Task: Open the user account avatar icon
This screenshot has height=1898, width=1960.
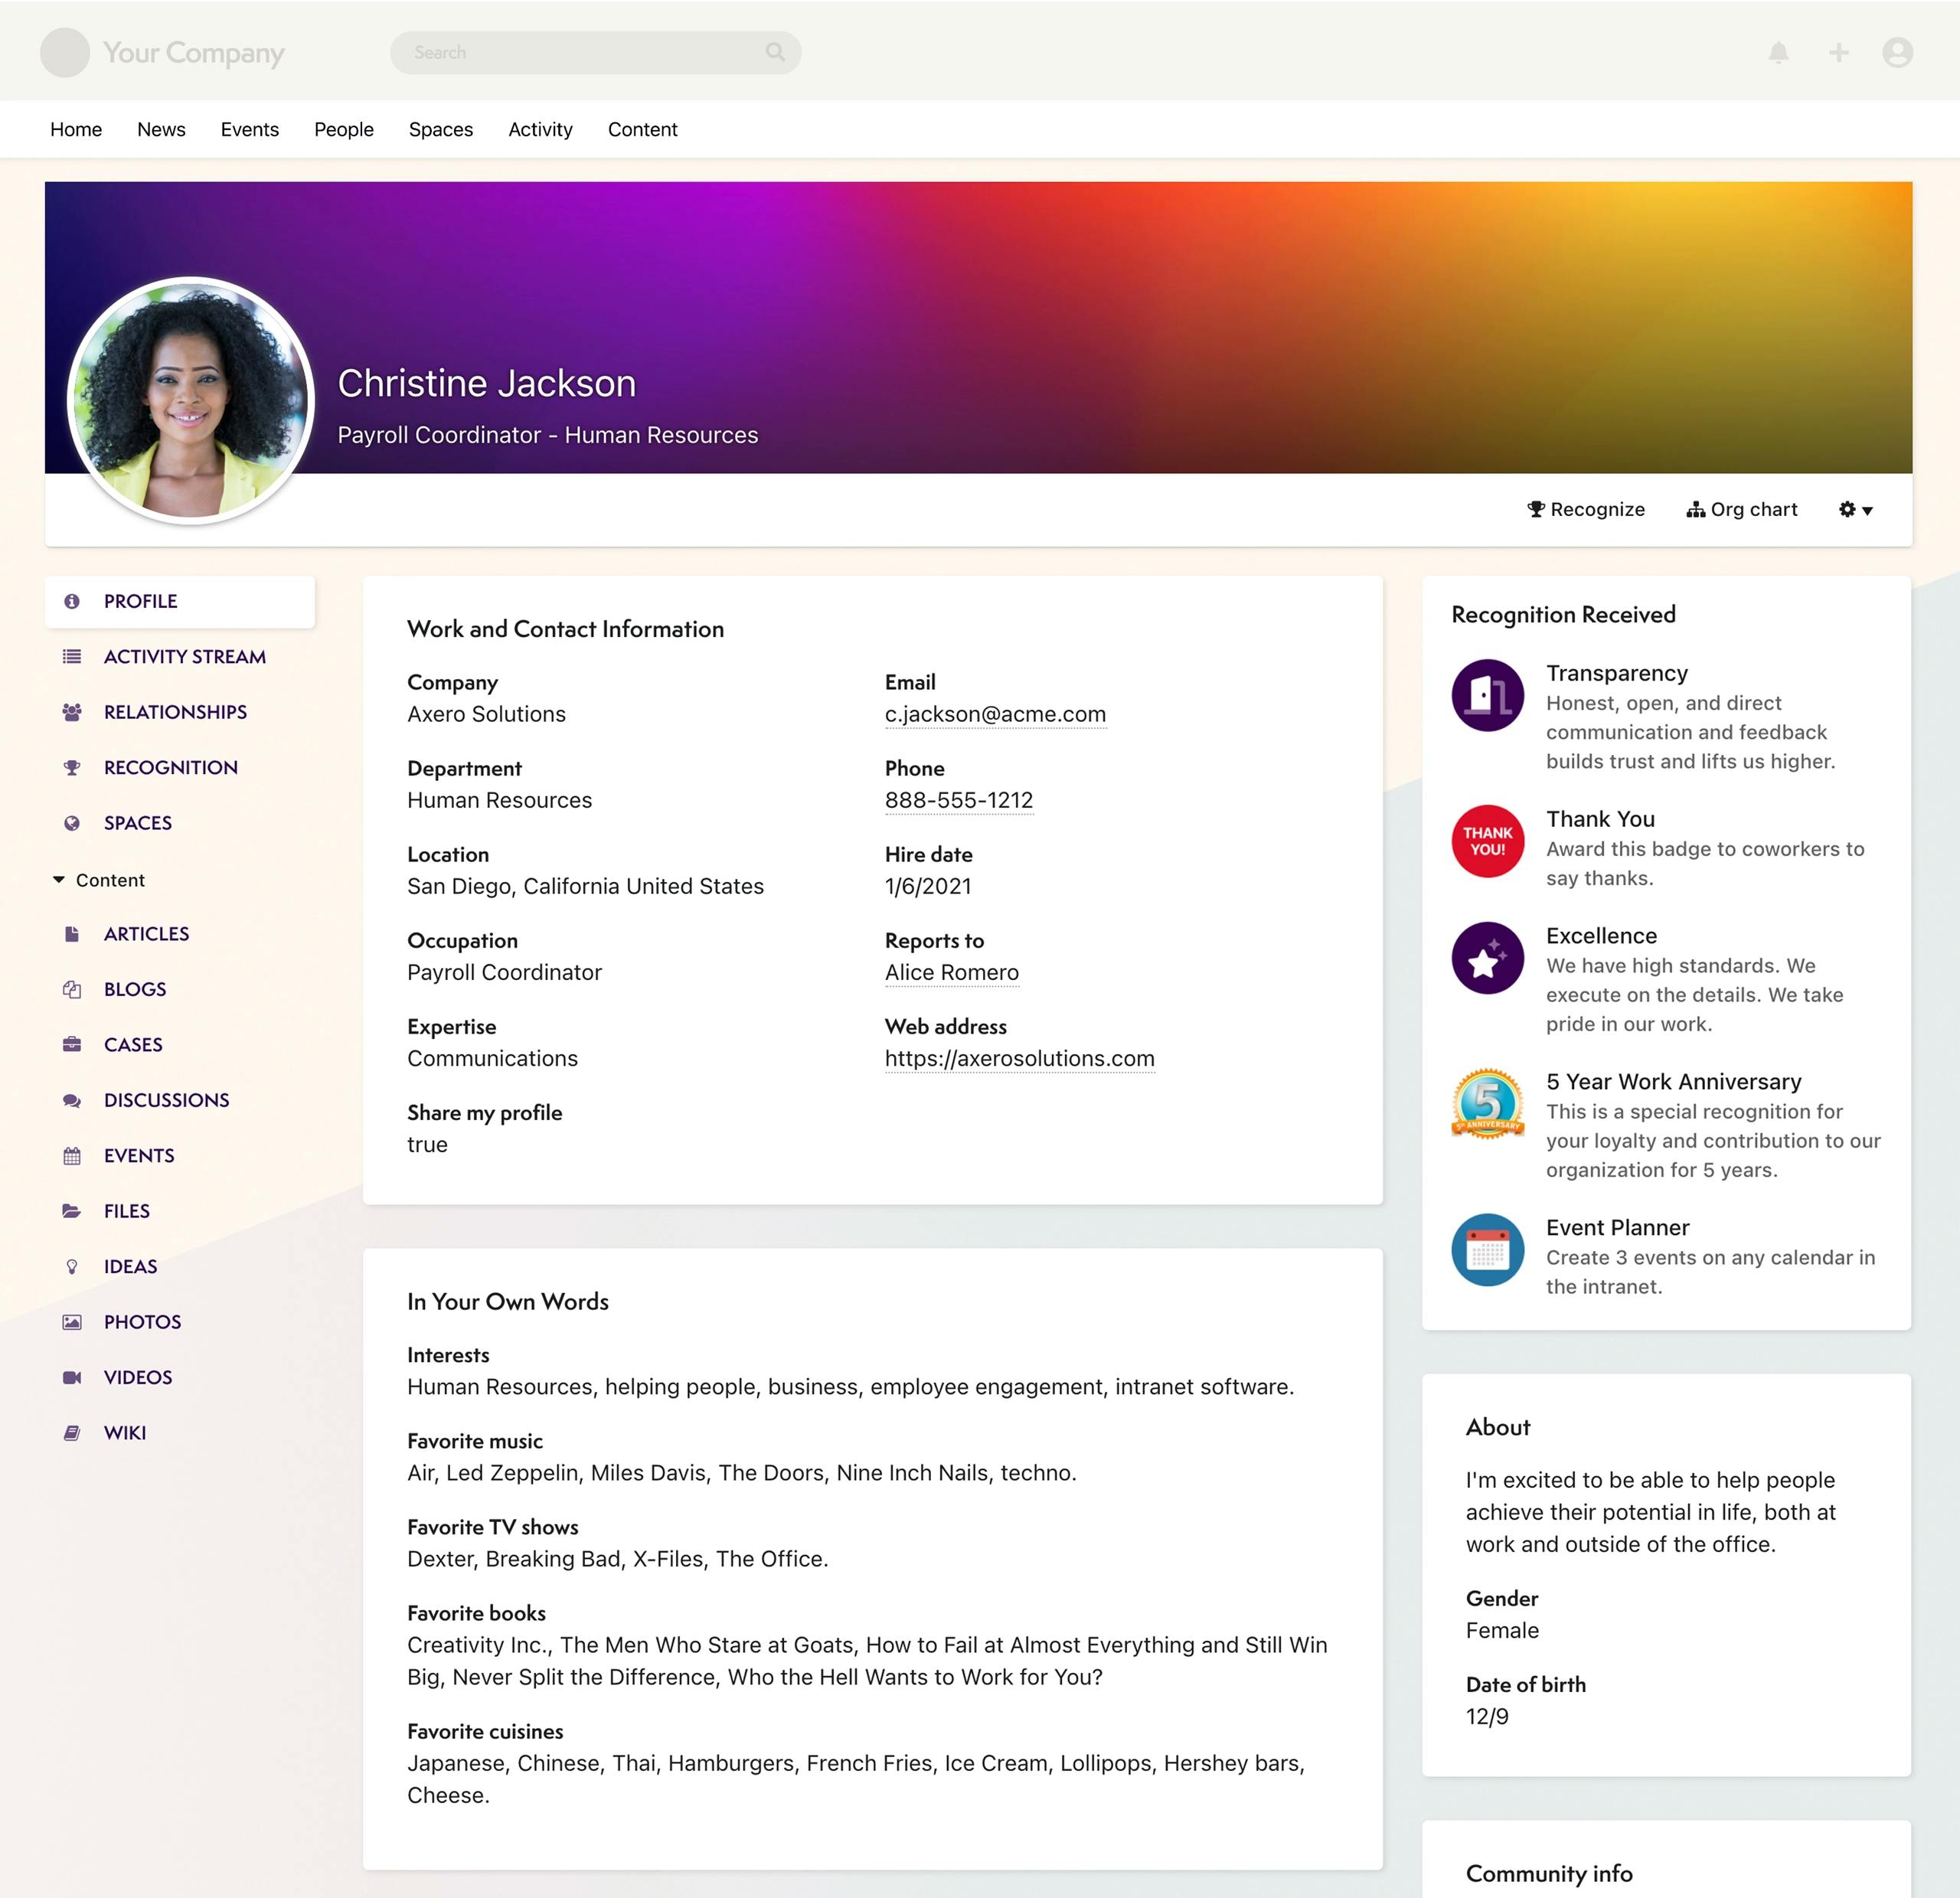Action: coord(1897,52)
